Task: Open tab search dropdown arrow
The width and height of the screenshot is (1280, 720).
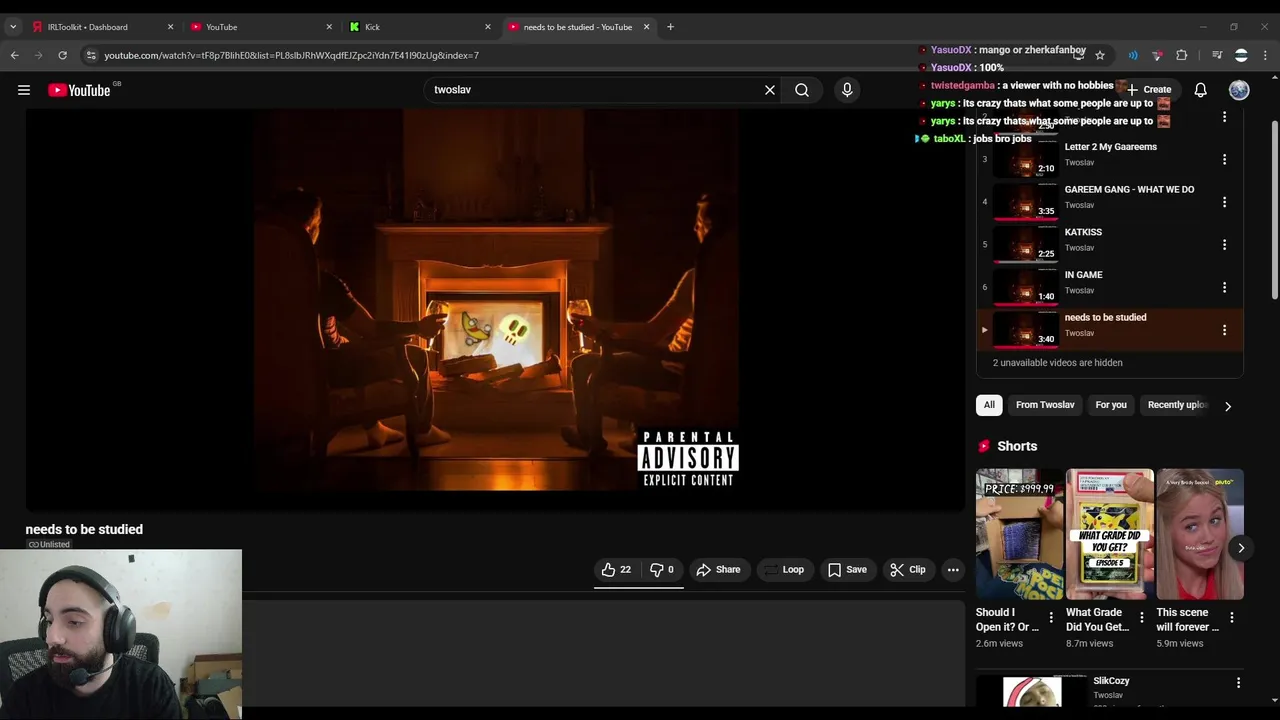Action: [x=13, y=27]
